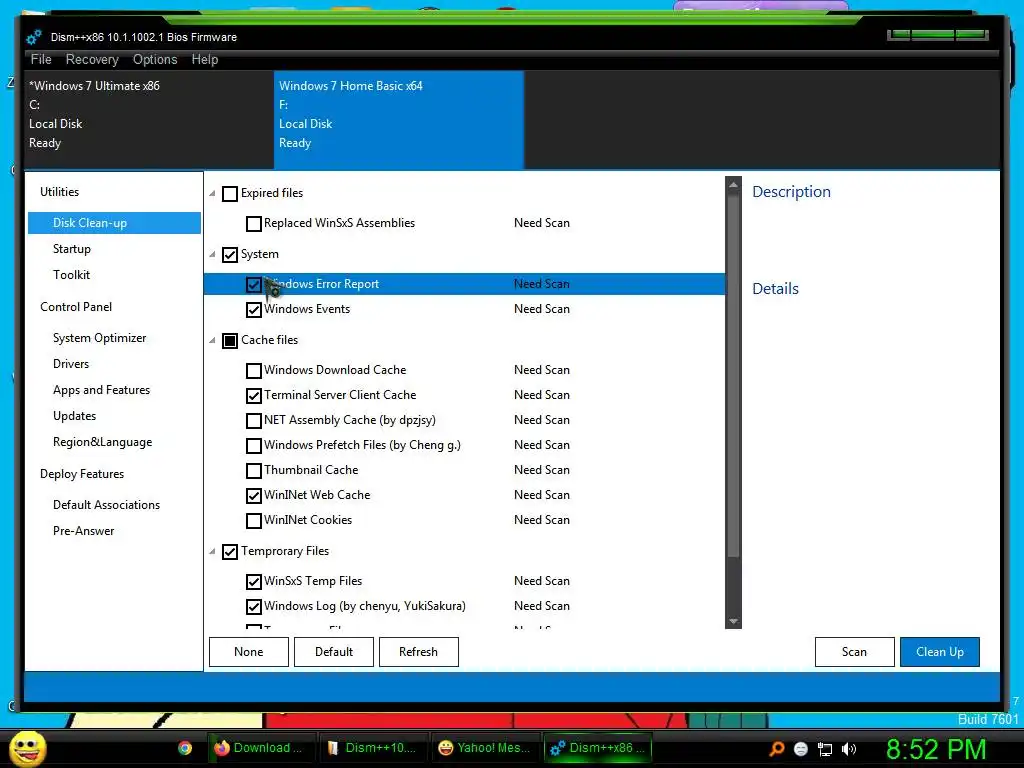Collapse the Cache files group

[x=212, y=340]
